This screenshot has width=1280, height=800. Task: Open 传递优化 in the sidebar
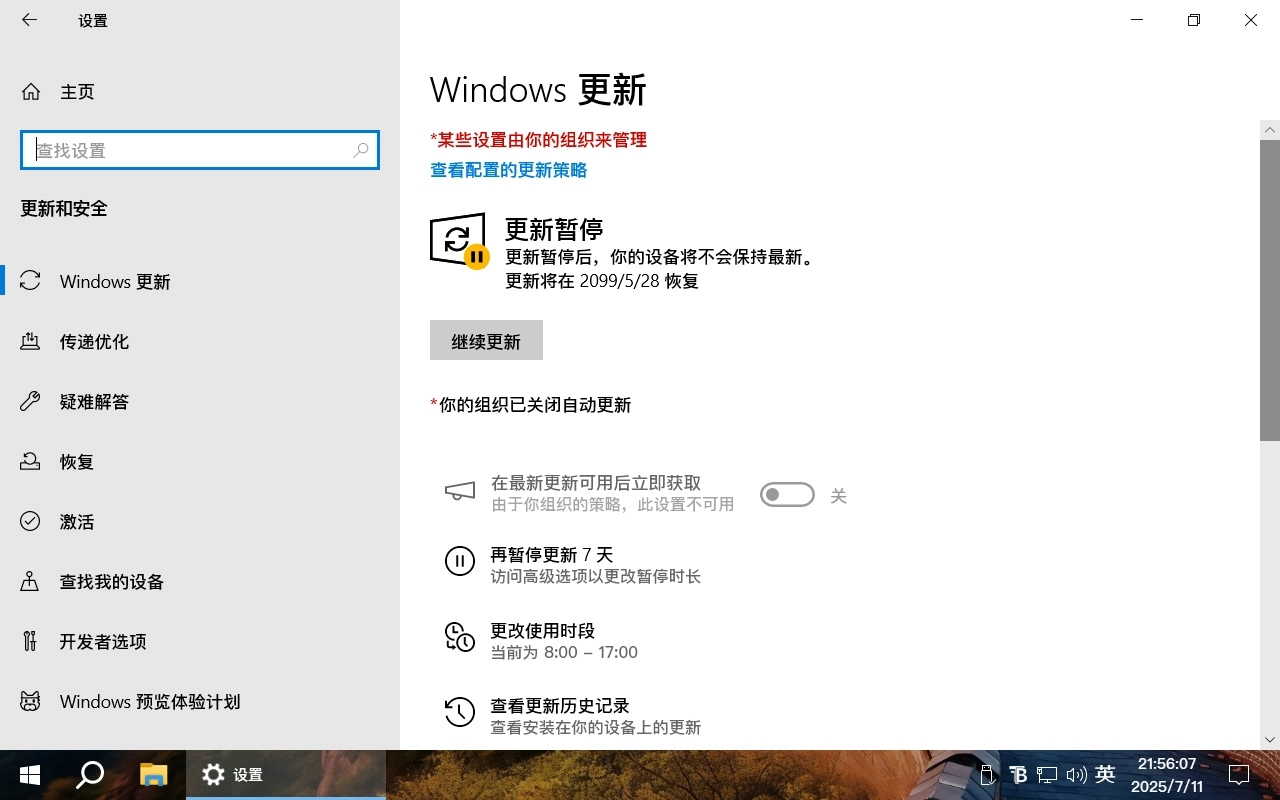click(99, 341)
